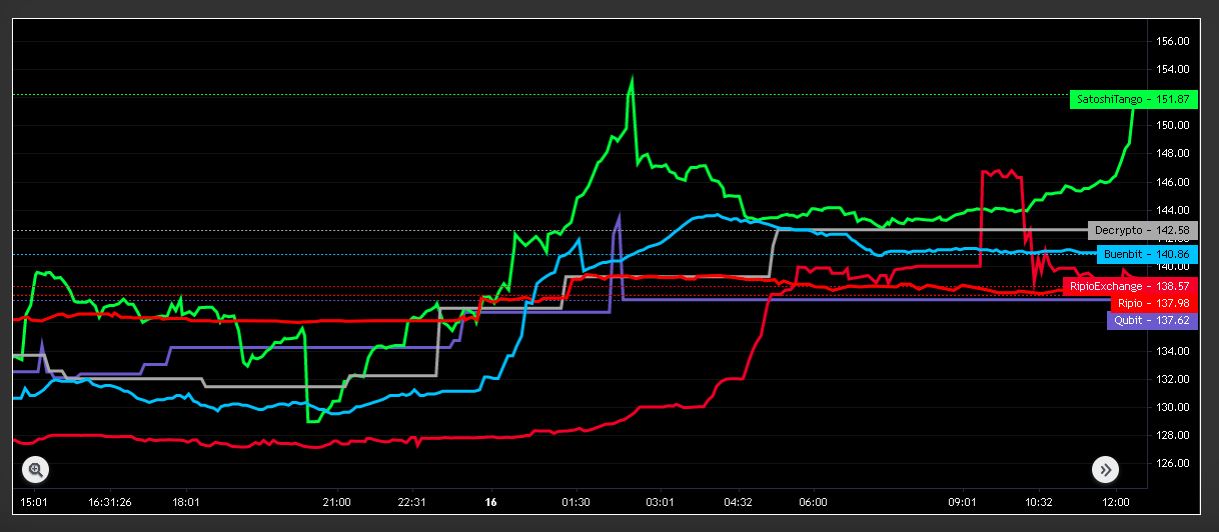Viewport: 1219px width, 532px height.
Task: Click the green SatoshiTango line's highest peak
Action: 632,77
